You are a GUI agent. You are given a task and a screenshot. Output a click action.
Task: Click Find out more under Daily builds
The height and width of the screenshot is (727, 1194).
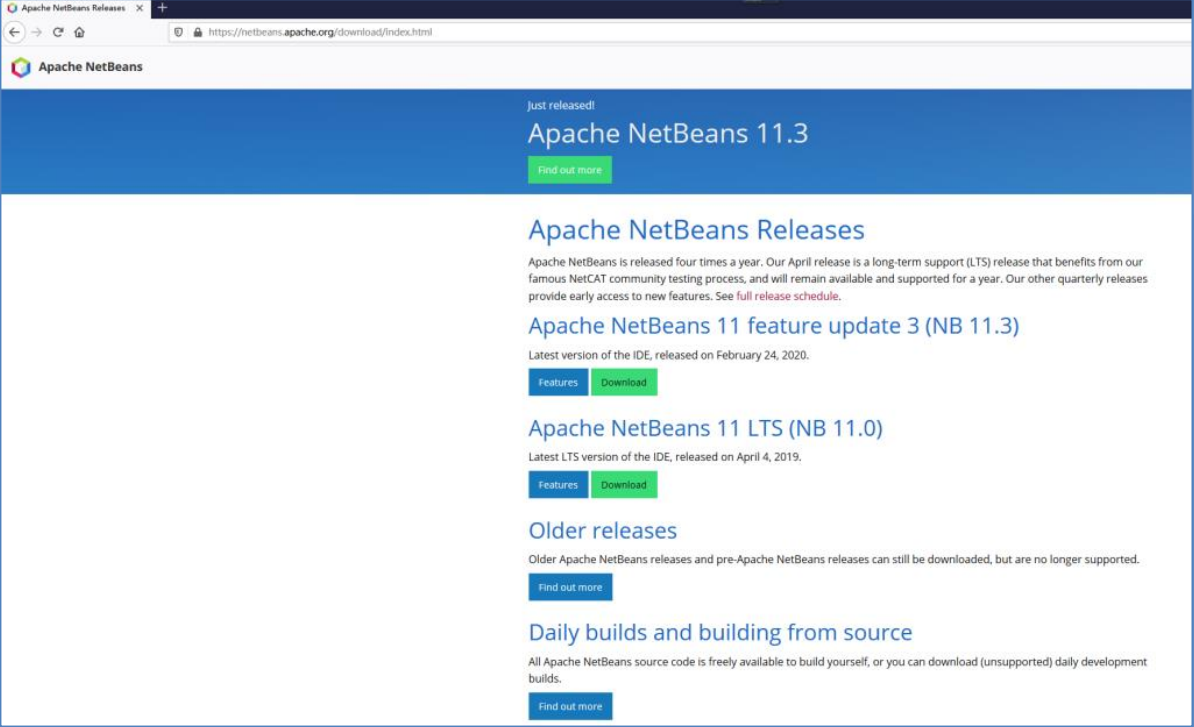pos(570,706)
